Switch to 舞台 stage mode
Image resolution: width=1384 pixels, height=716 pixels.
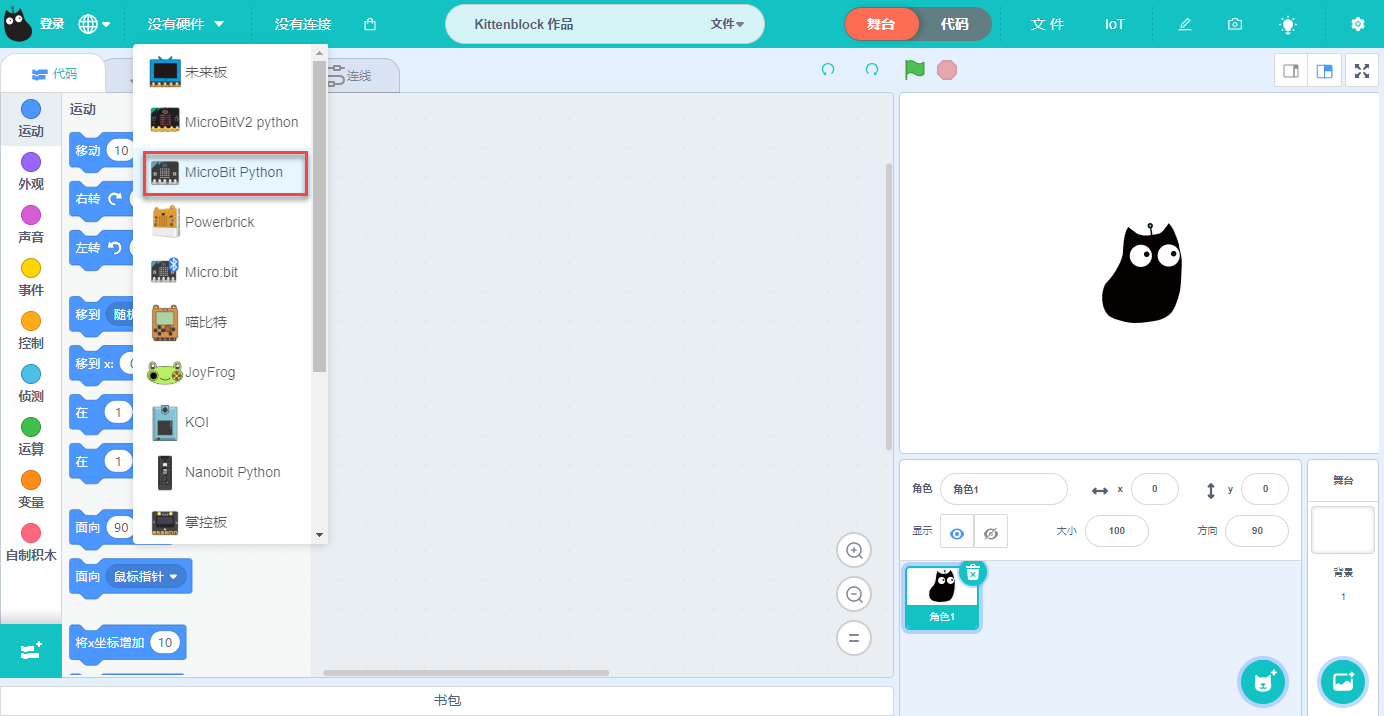pos(881,24)
